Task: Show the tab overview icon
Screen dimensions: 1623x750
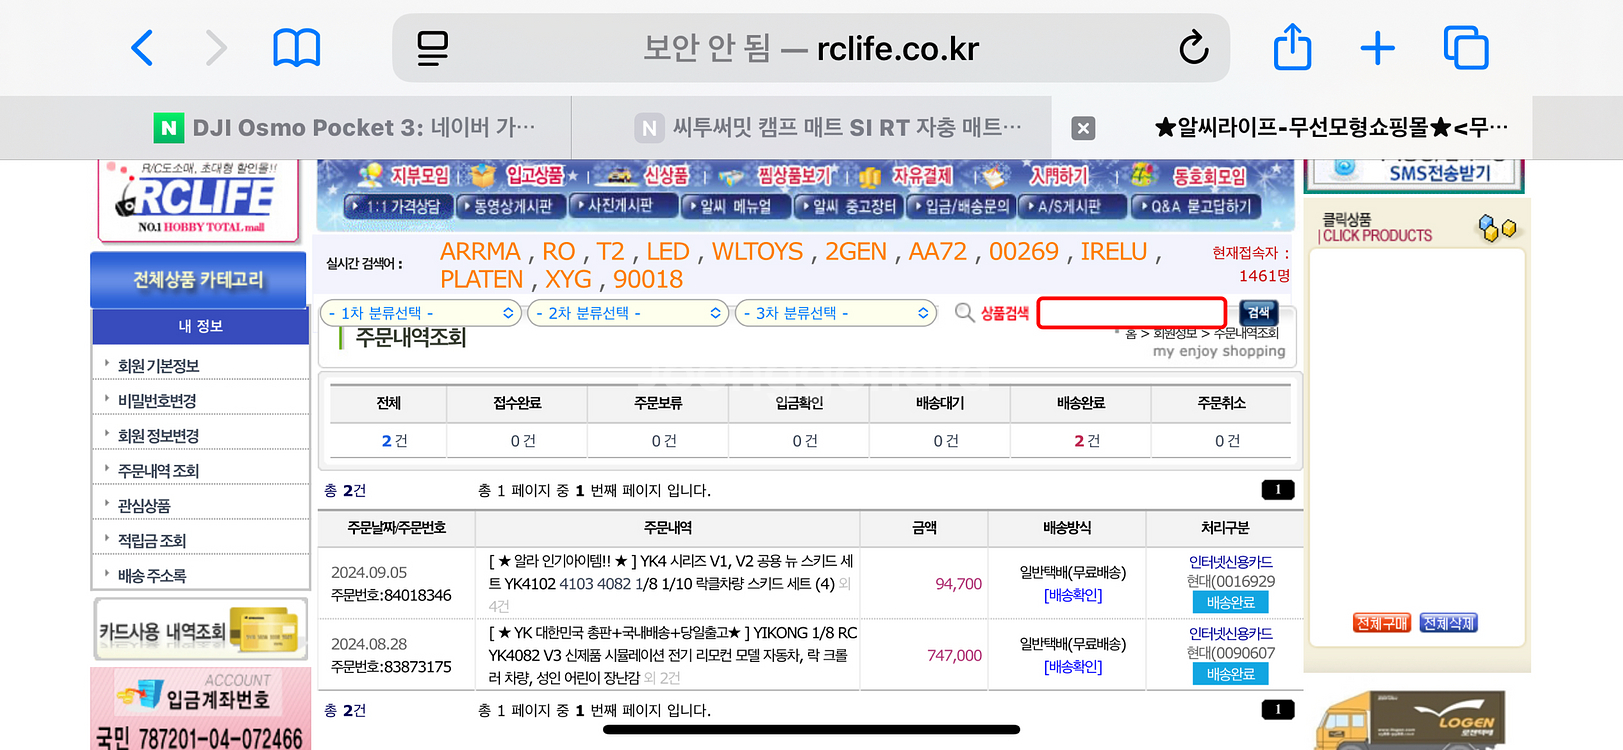Action: [1466, 48]
